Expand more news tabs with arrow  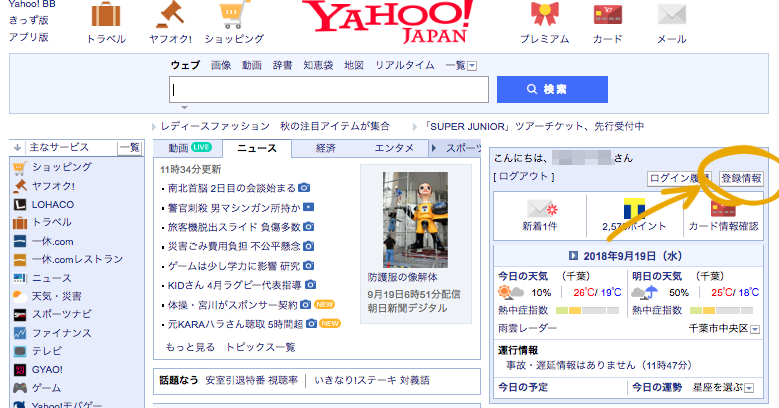(x=434, y=148)
